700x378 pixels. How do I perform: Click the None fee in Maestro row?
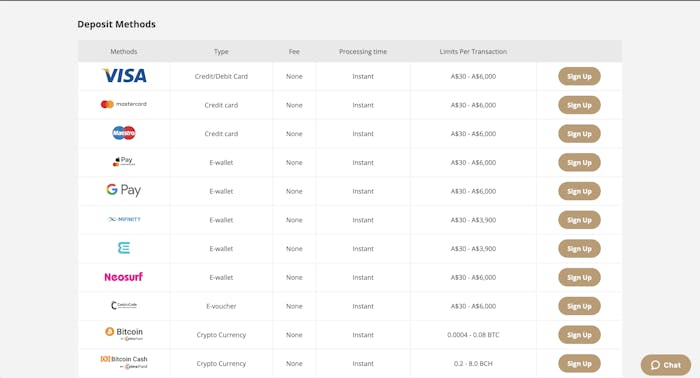click(294, 133)
